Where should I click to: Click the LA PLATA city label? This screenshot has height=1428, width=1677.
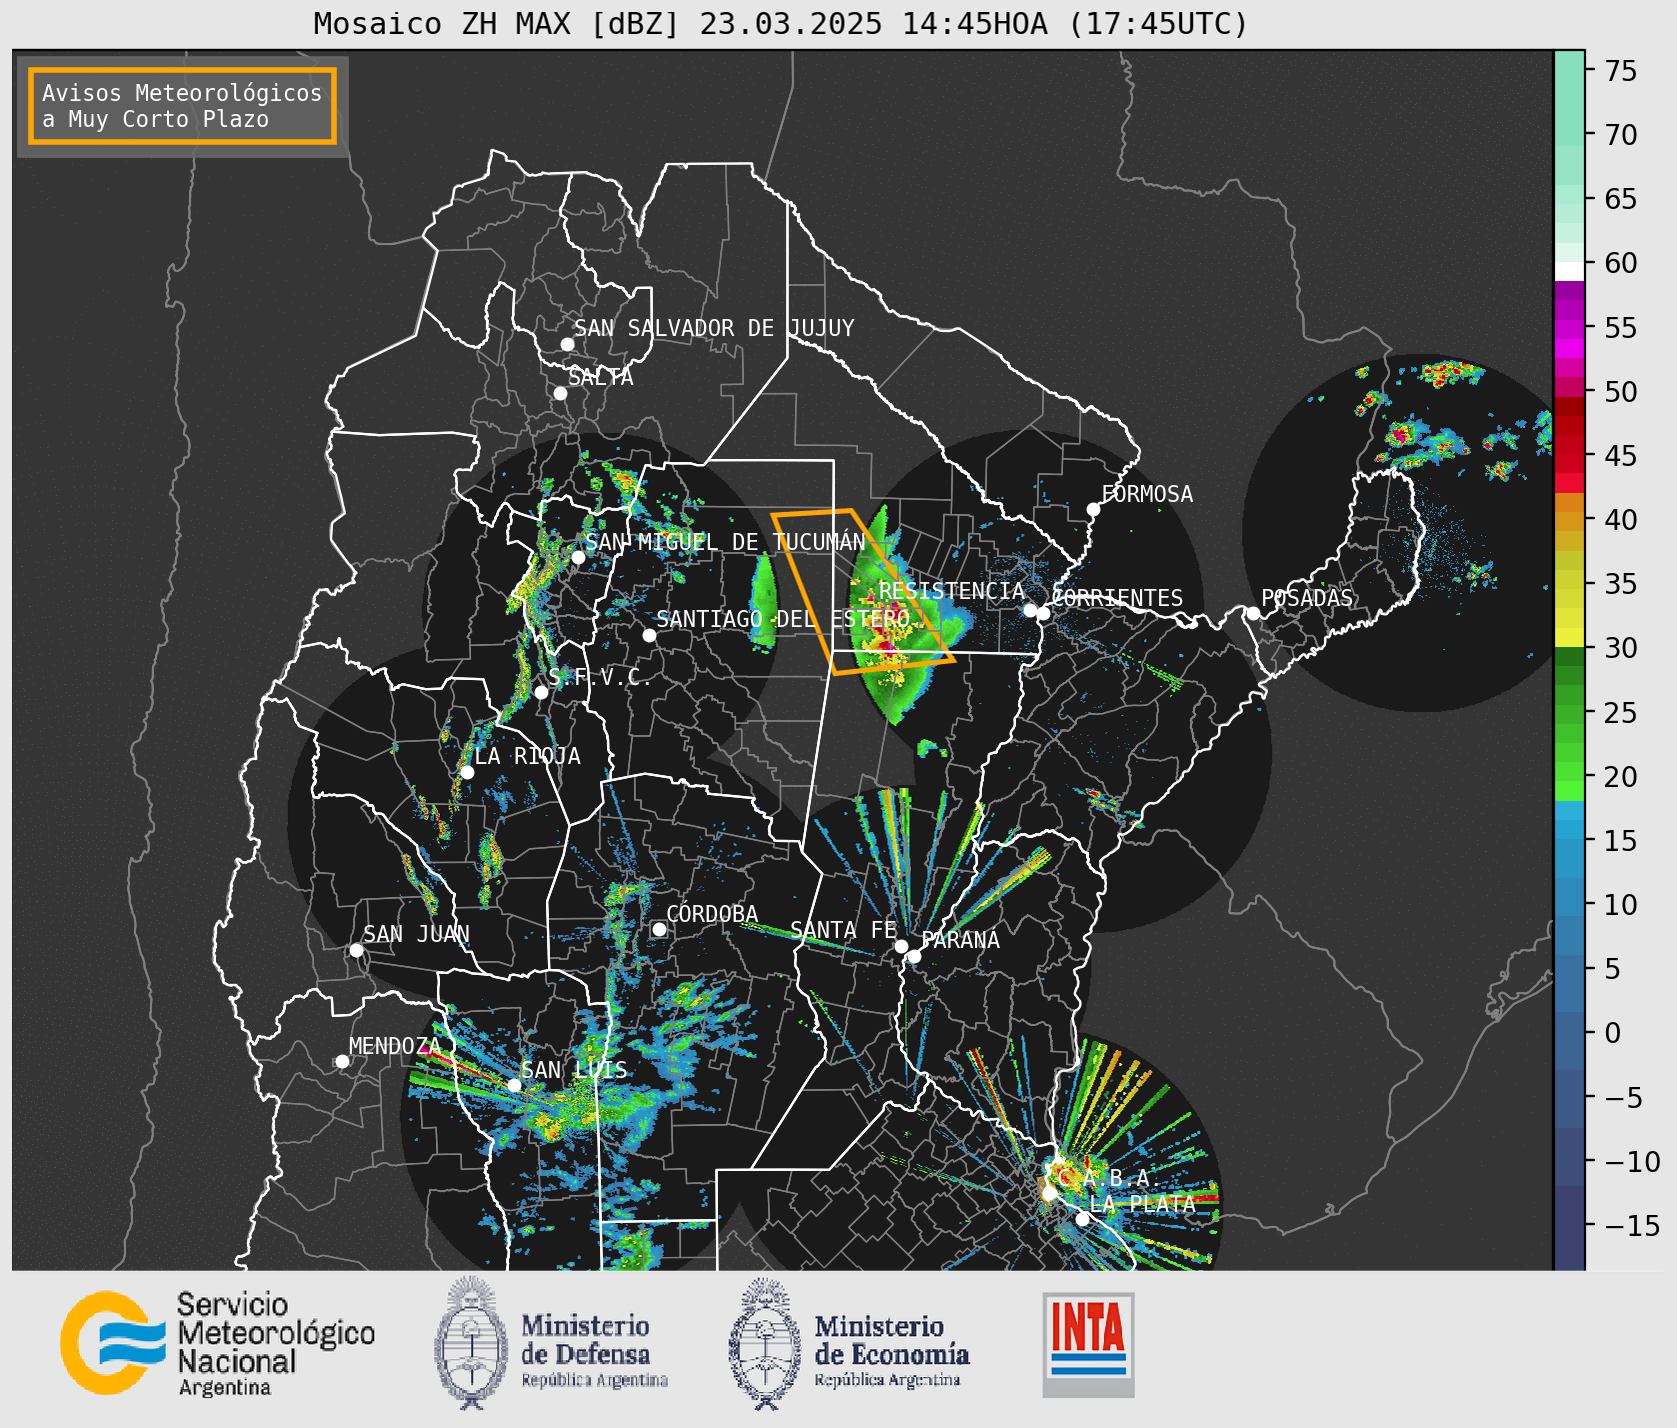click(1142, 1204)
